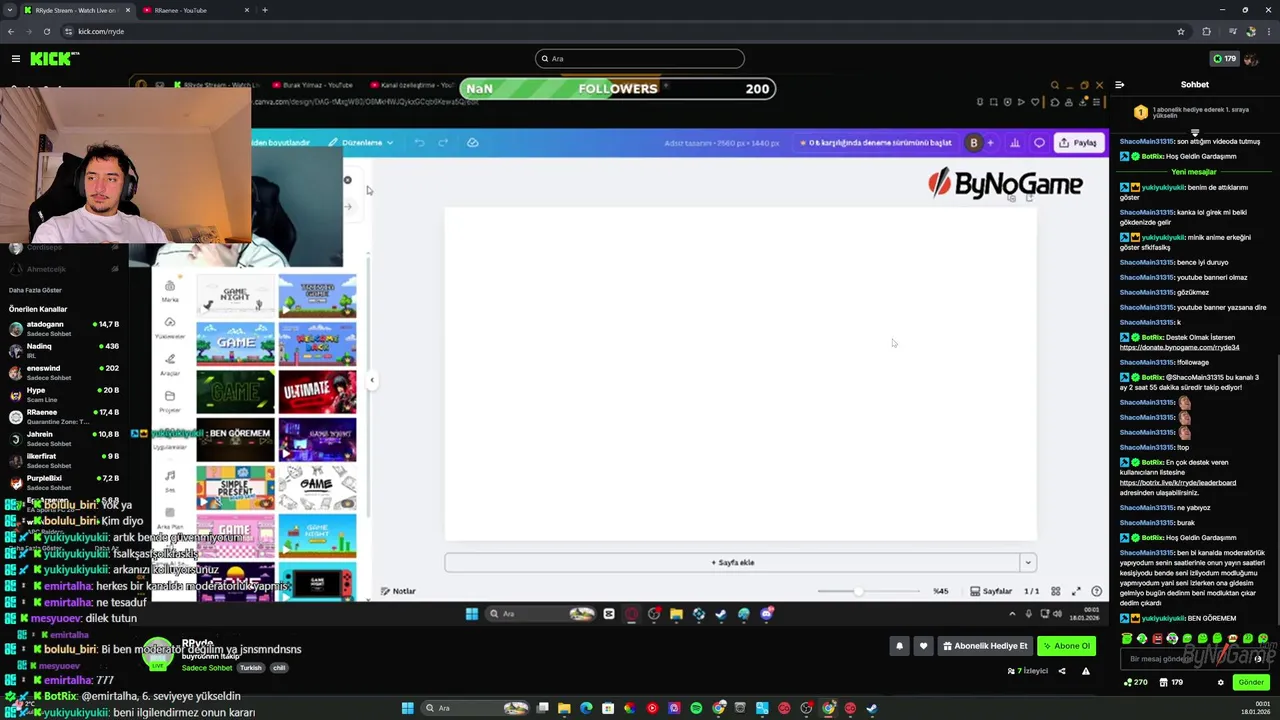Open the Kick hamburger menu
Screen dimensions: 1280x720
click(16, 59)
